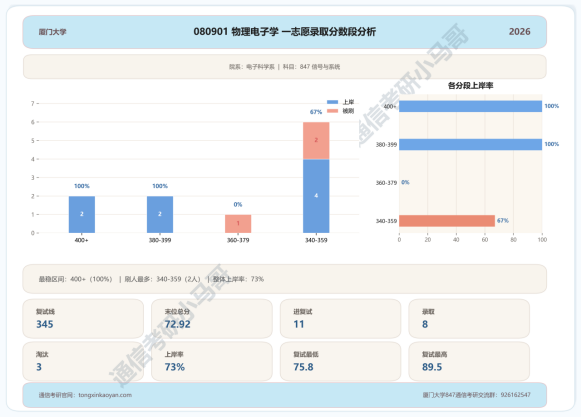Image resolution: width=581 pixels, height=418 pixels.
Task: Open the "复试最低" card showing 75.8
Action: point(340,361)
